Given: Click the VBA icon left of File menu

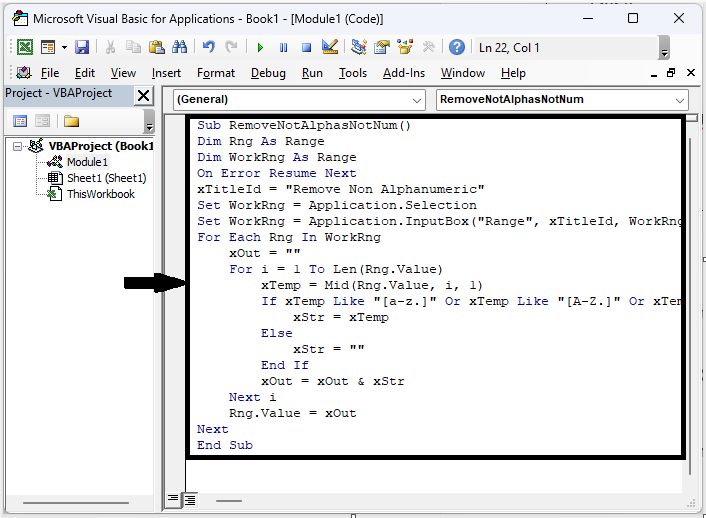Looking at the screenshot, I should [x=23, y=73].
